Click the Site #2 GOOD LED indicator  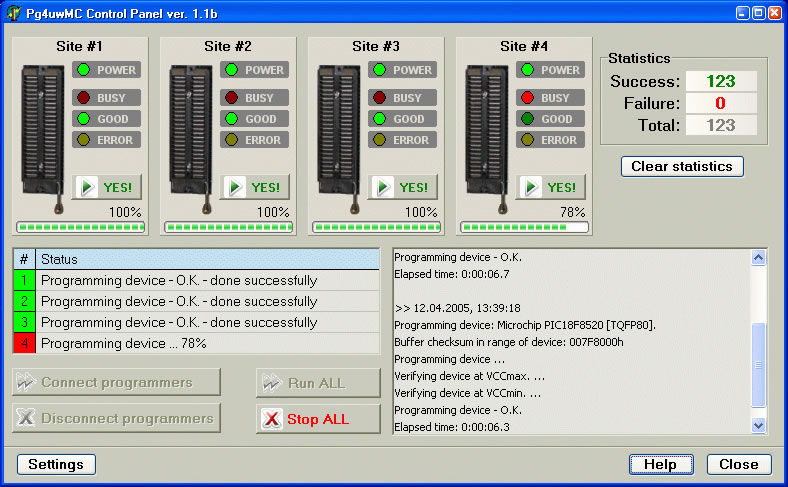tap(231, 119)
